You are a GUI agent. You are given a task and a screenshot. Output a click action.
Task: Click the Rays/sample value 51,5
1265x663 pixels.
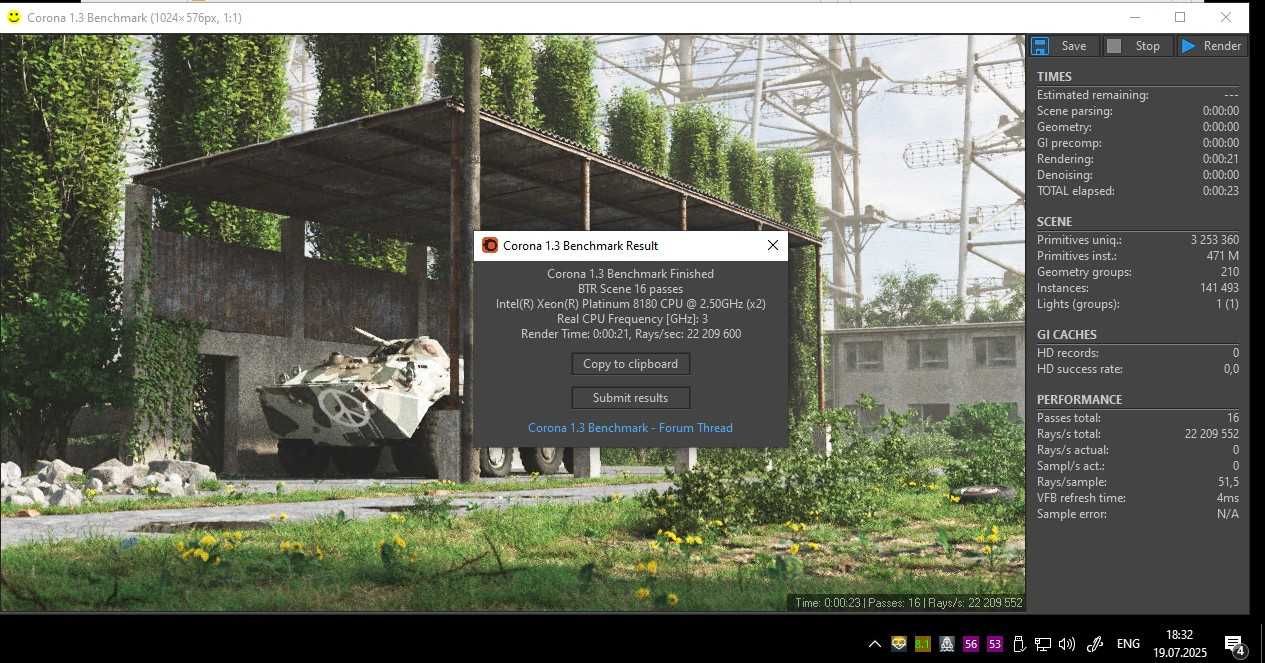coord(1228,482)
